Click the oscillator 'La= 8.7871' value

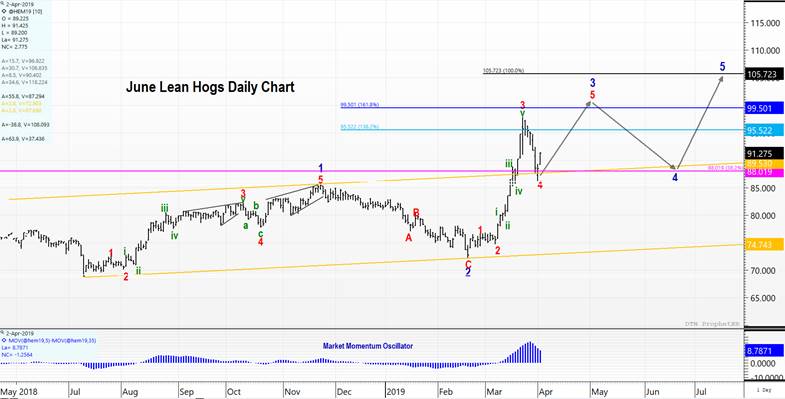coord(15,347)
